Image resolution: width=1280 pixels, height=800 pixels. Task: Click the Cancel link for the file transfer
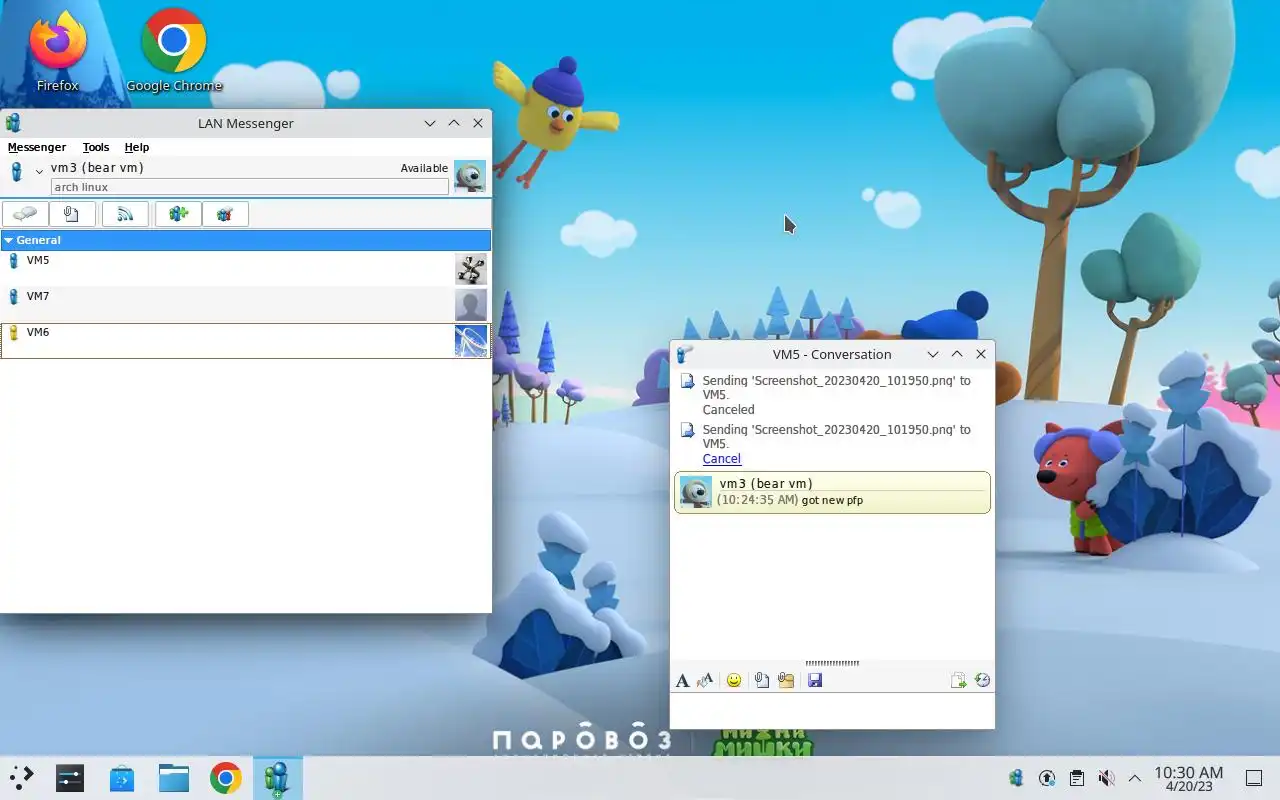(x=721, y=459)
